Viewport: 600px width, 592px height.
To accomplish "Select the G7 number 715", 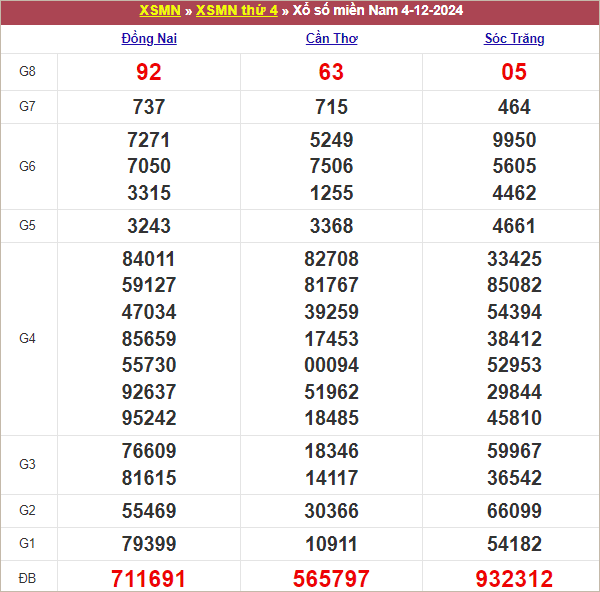I will tap(331, 107).
